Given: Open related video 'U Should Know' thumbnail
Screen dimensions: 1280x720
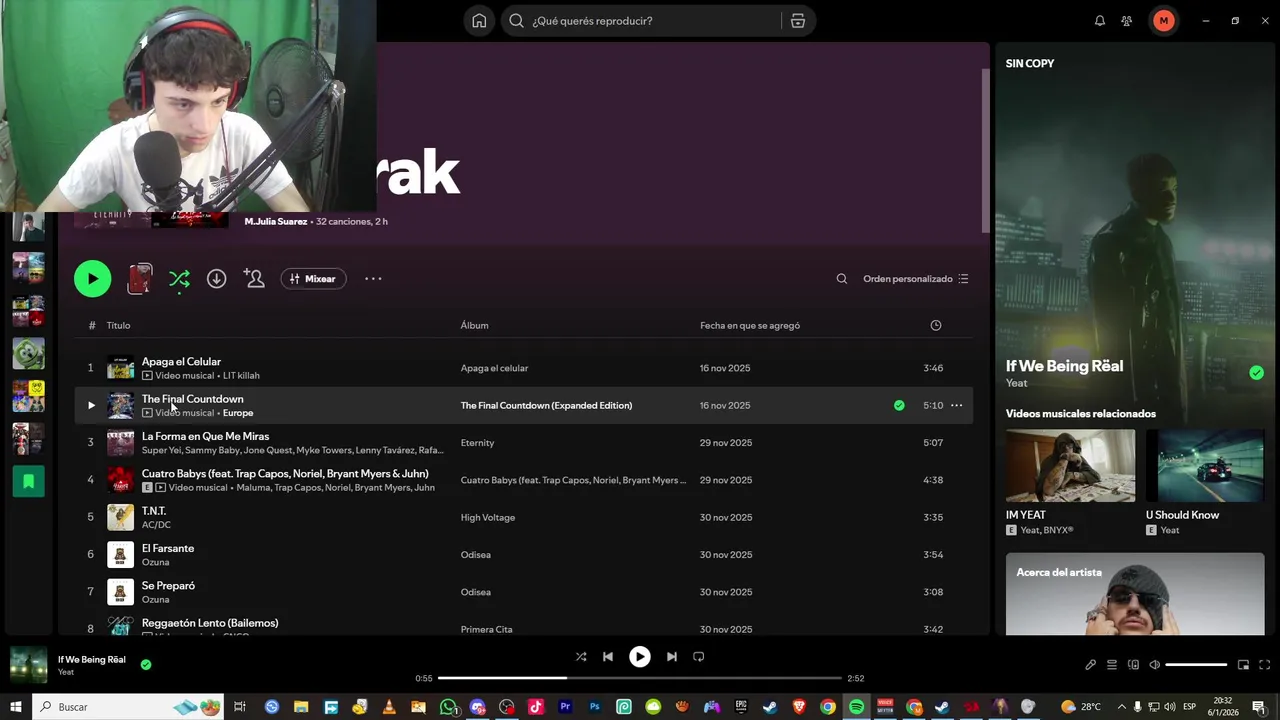Looking at the screenshot, I should [x=1205, y=466].
